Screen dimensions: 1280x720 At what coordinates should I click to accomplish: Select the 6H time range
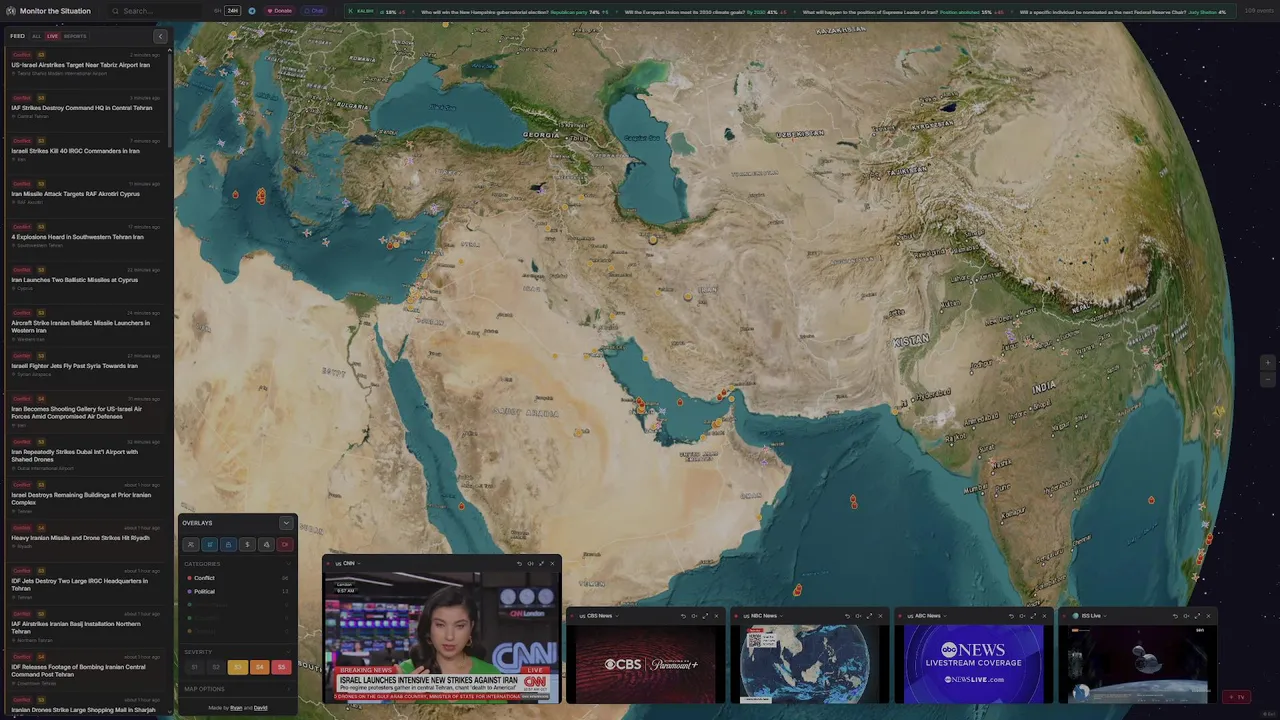pyautogui.click(x=217, y=11)
